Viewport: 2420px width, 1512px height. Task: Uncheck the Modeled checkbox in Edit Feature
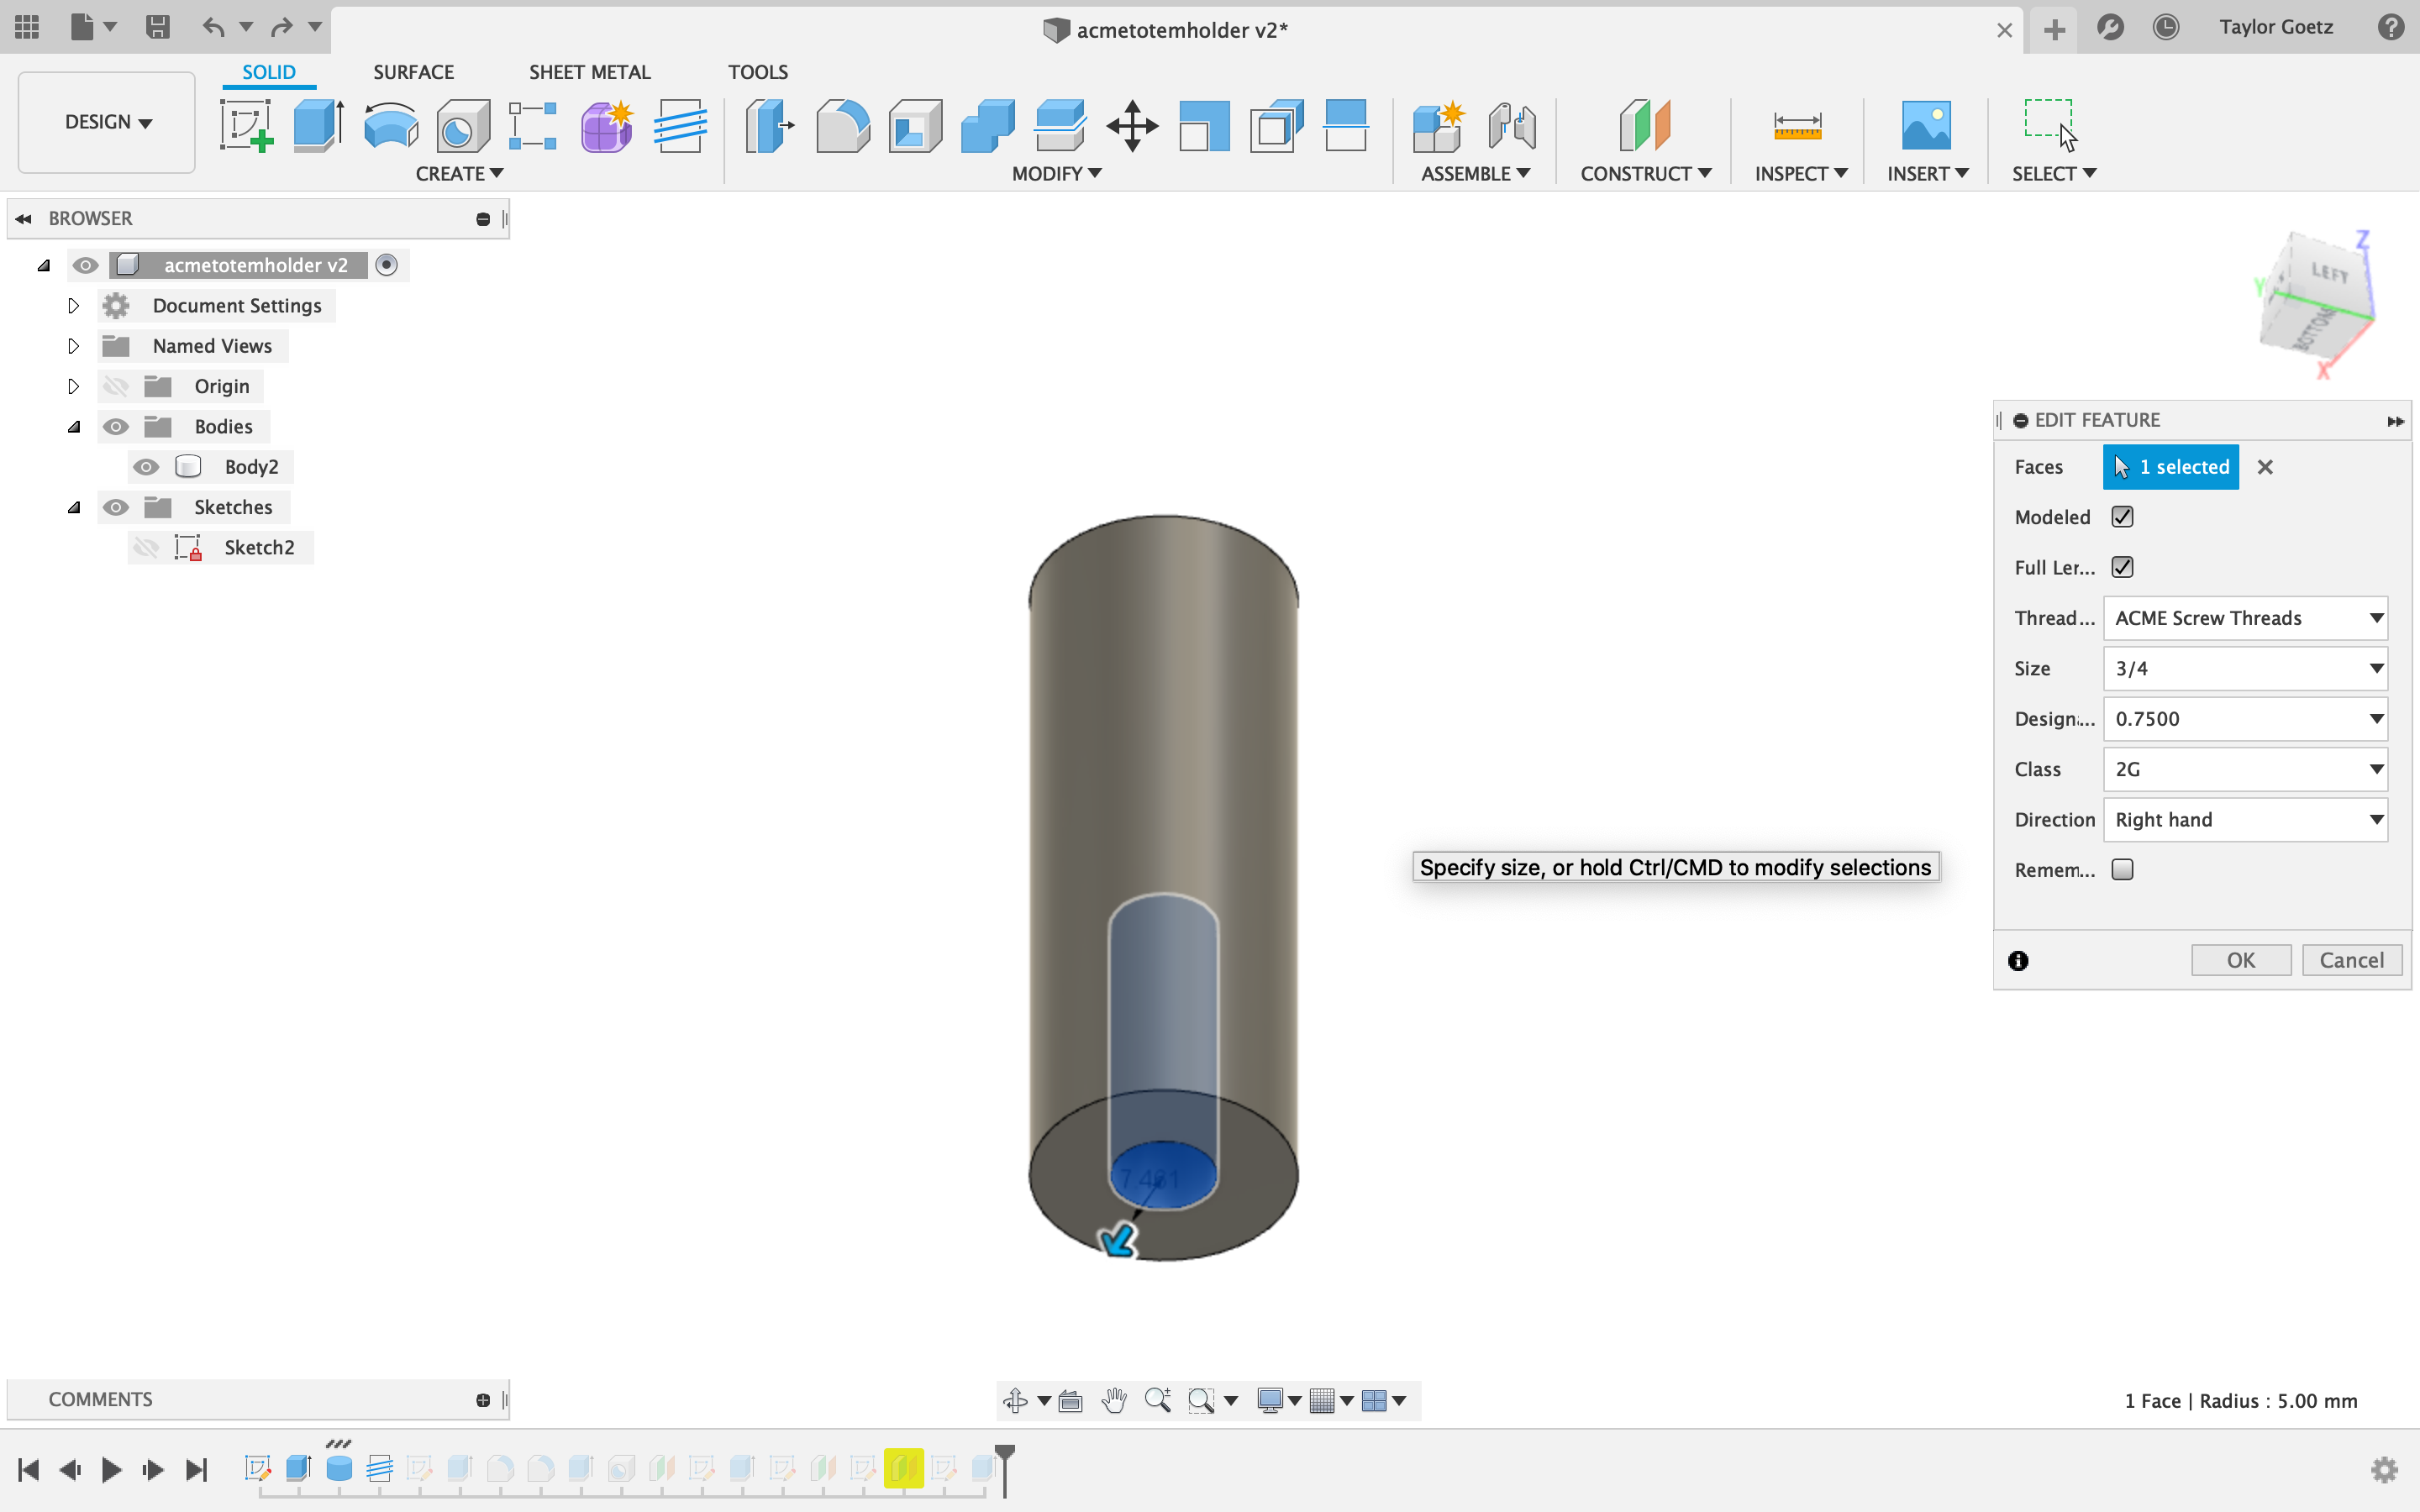pos(2123,516)
